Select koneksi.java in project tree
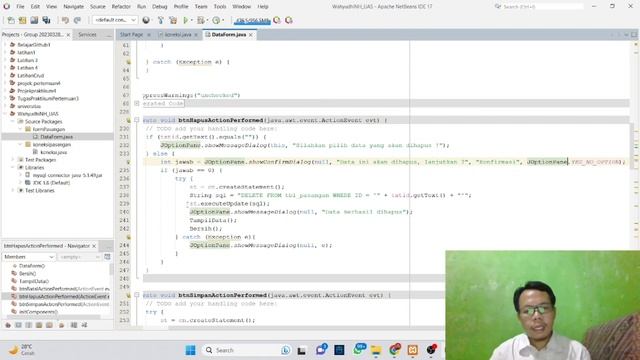Viewport: 640px width, 360px height. pyautogui.click(x=53, y=152)
